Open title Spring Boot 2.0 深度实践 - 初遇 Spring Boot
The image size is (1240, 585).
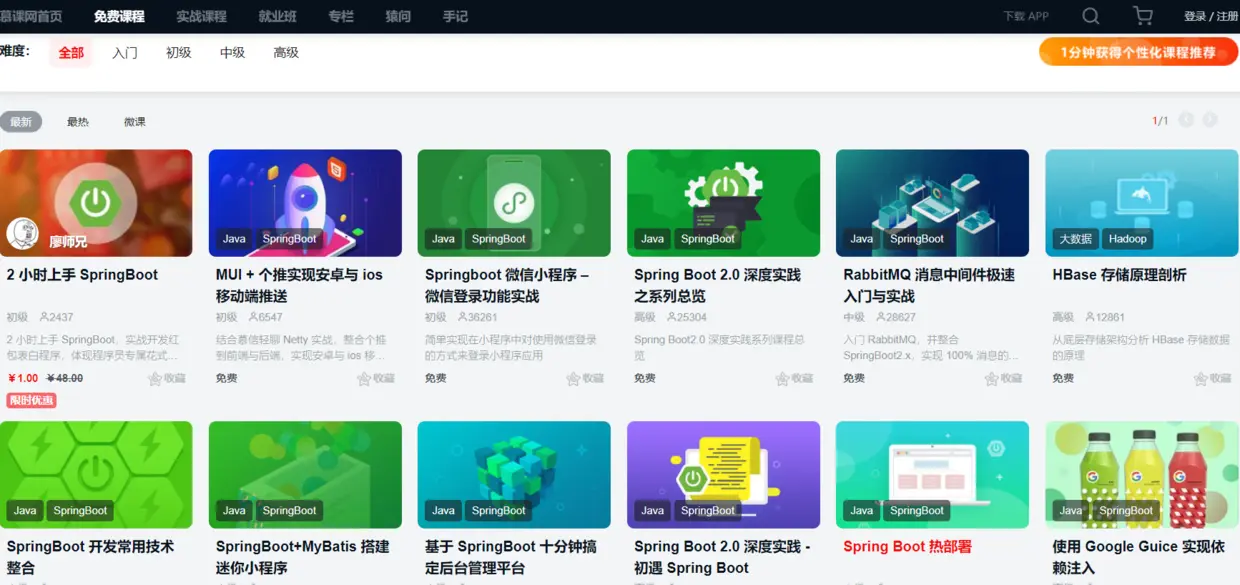click(721, 557)
